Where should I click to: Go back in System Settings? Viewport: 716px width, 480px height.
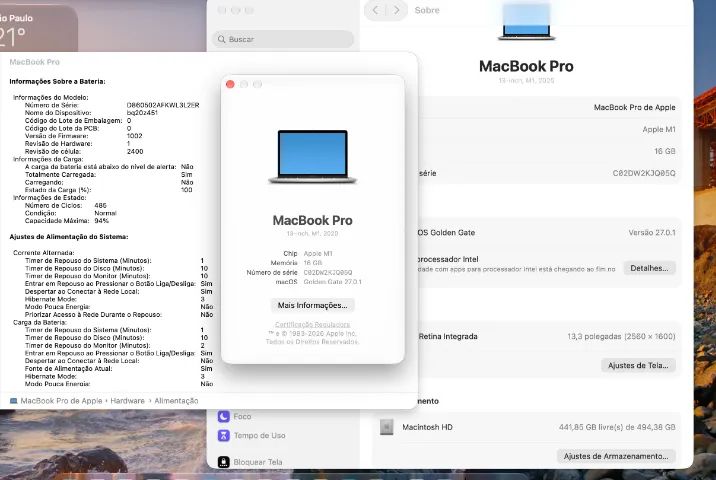(x=375, y=10)
